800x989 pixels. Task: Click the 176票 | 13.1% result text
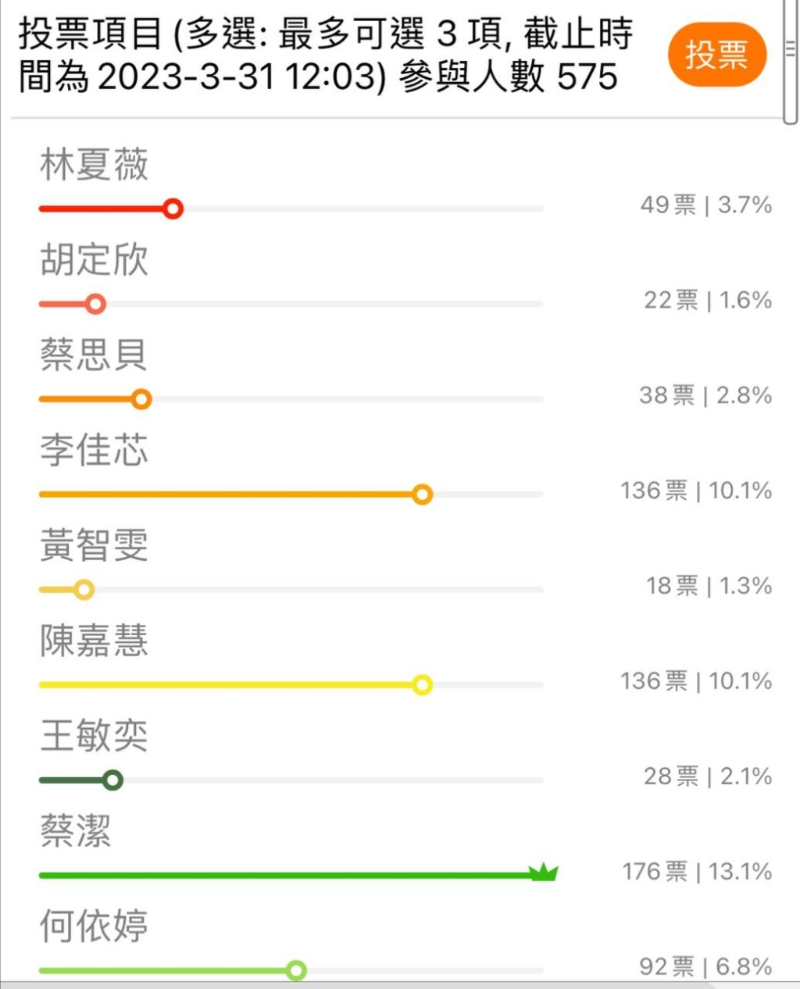697,872
